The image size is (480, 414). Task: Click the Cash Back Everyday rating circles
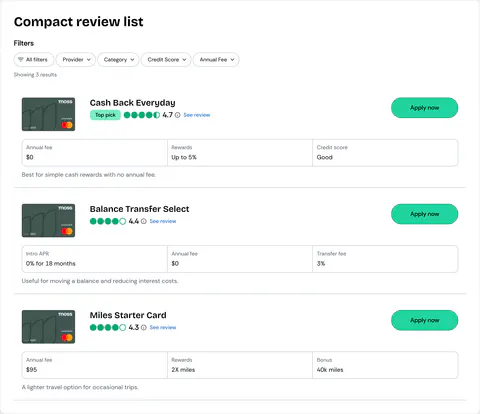[x=142, y=115]
